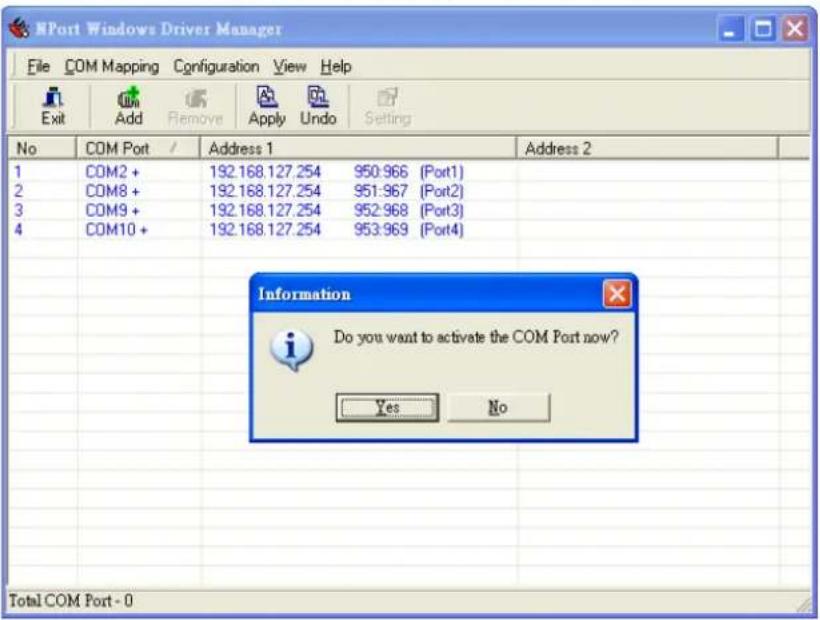Viewport: 820px width, 620px height.
Task: Click the blue info icon in dialog
Action: (x=292, y=350)
